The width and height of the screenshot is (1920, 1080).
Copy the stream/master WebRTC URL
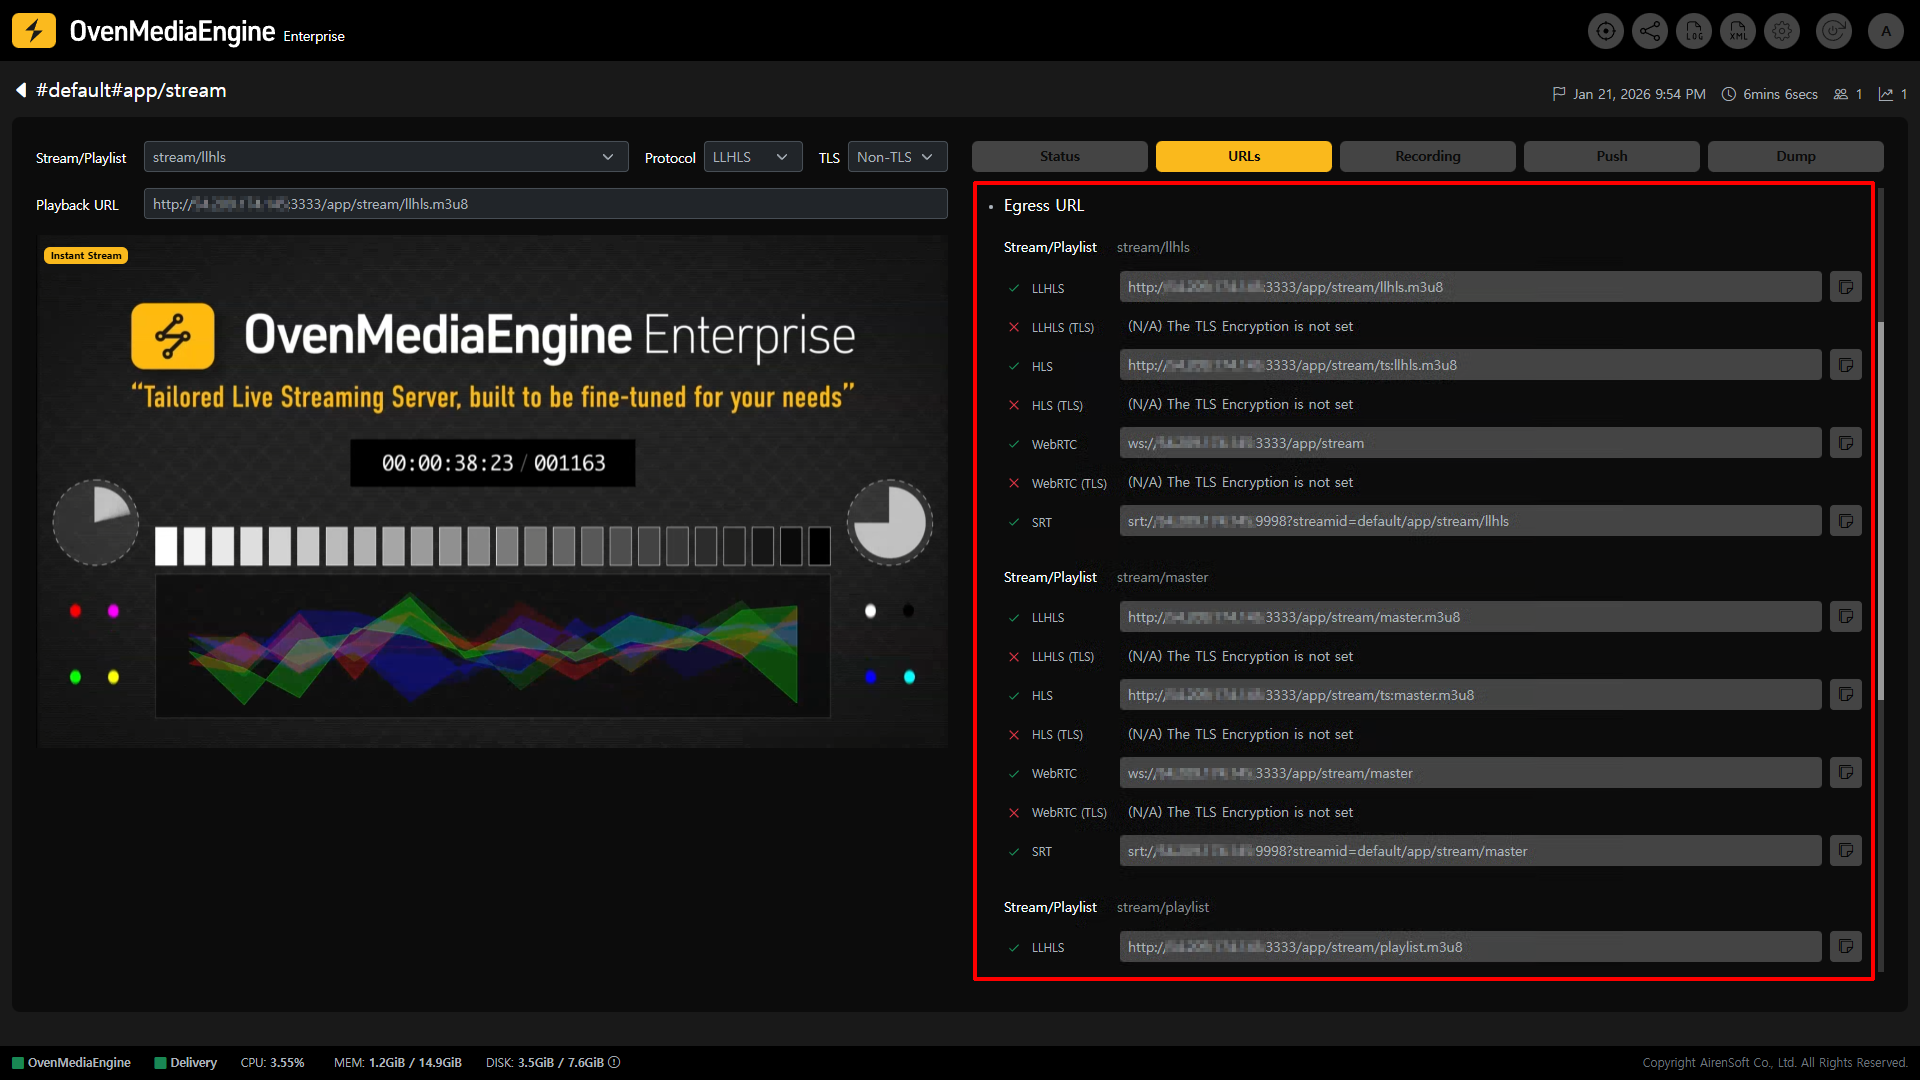click(1845, 773)
